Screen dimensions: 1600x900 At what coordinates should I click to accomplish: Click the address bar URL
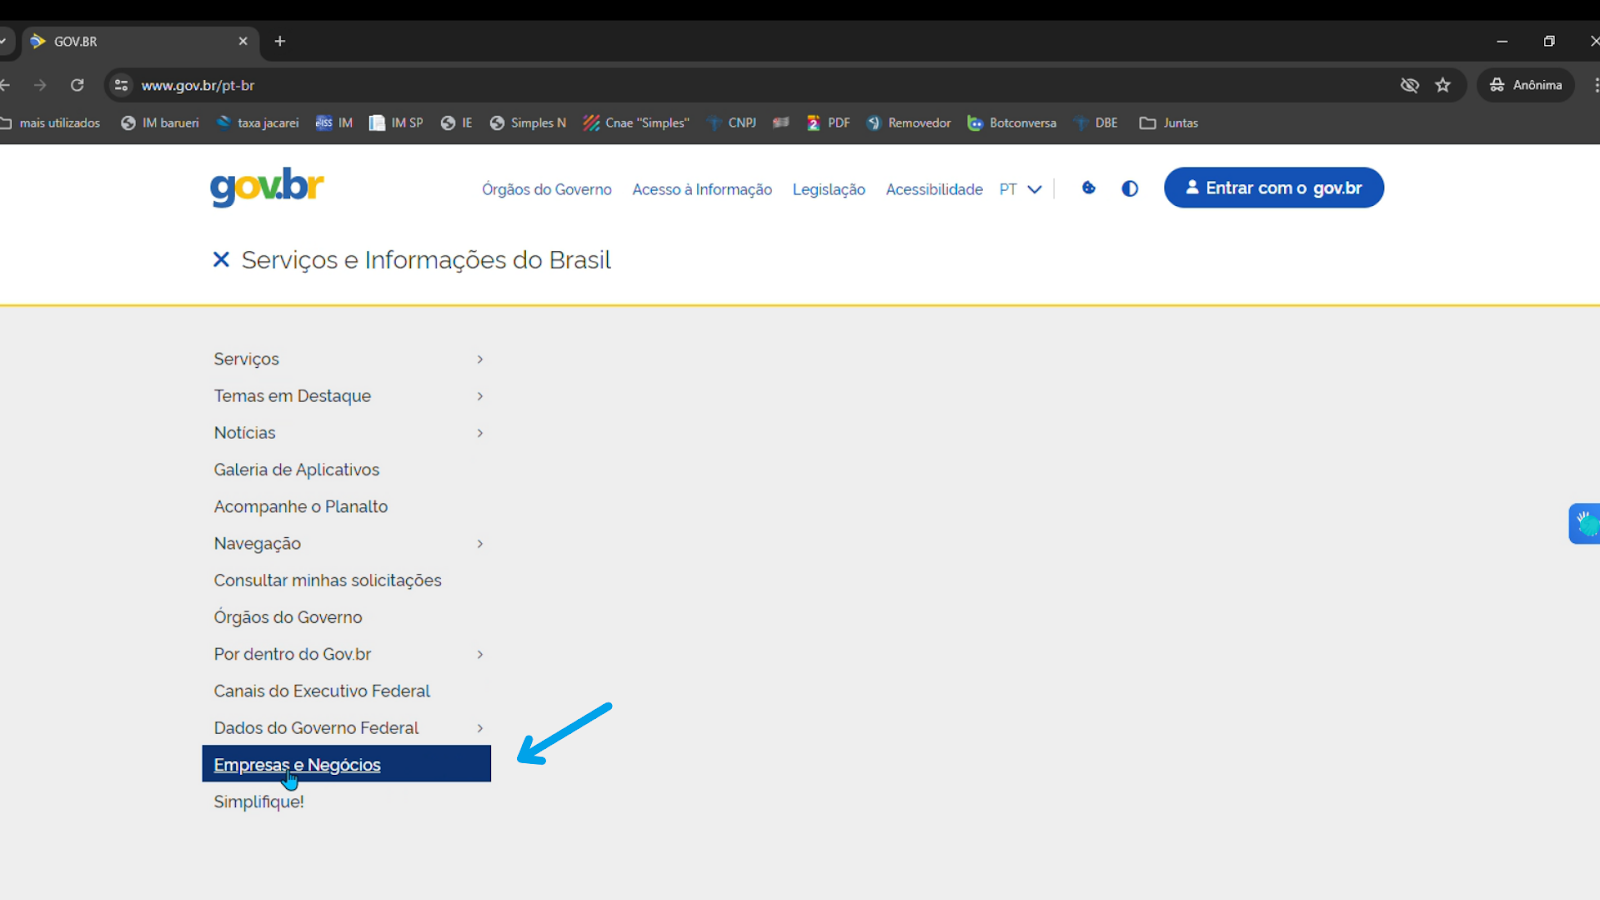198,85
